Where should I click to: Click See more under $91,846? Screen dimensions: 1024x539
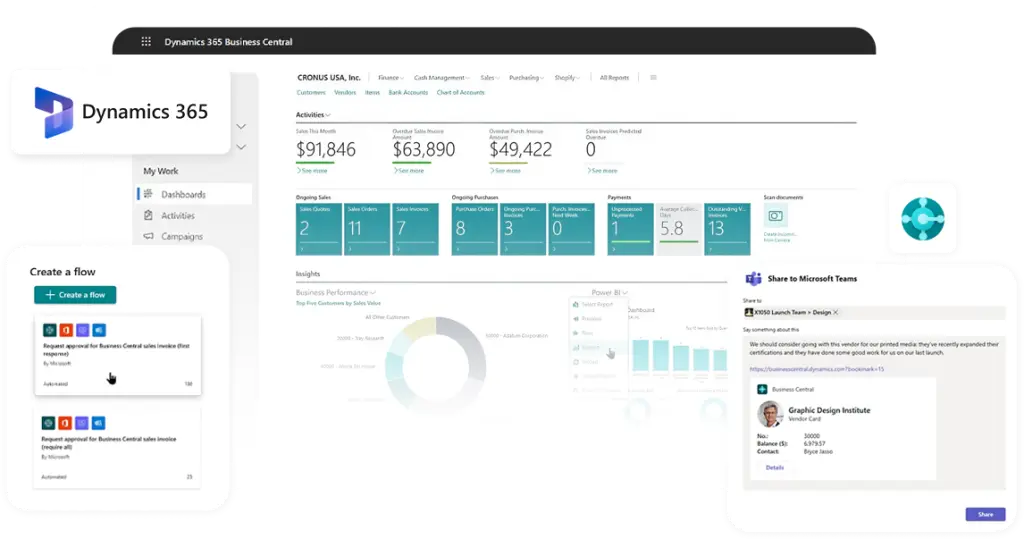312,171
